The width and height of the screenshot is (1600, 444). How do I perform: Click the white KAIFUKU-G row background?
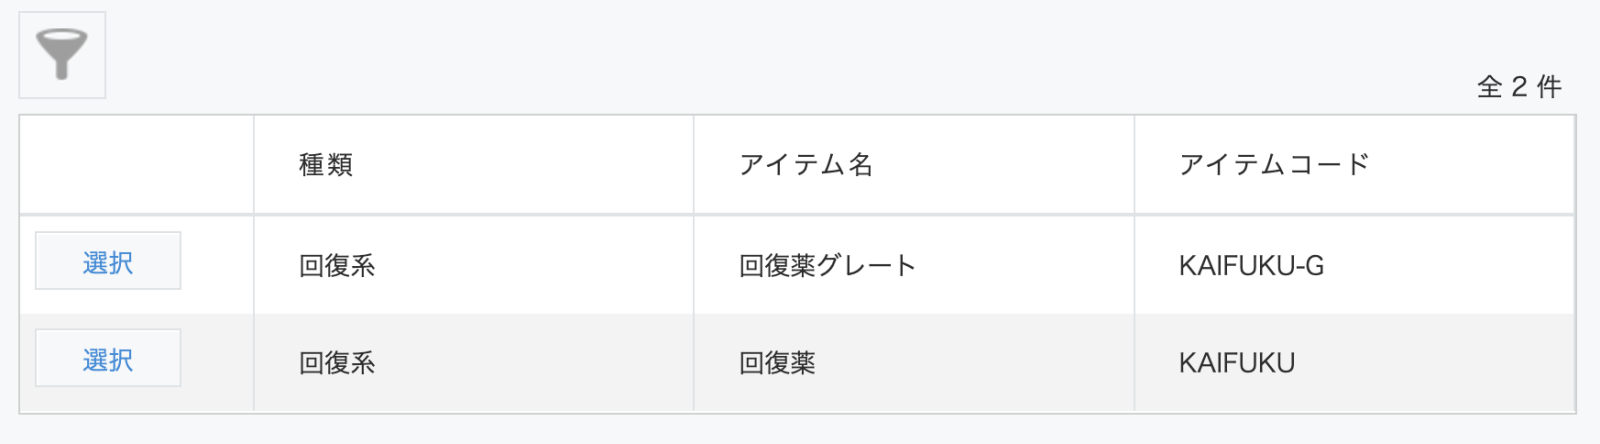797,265
